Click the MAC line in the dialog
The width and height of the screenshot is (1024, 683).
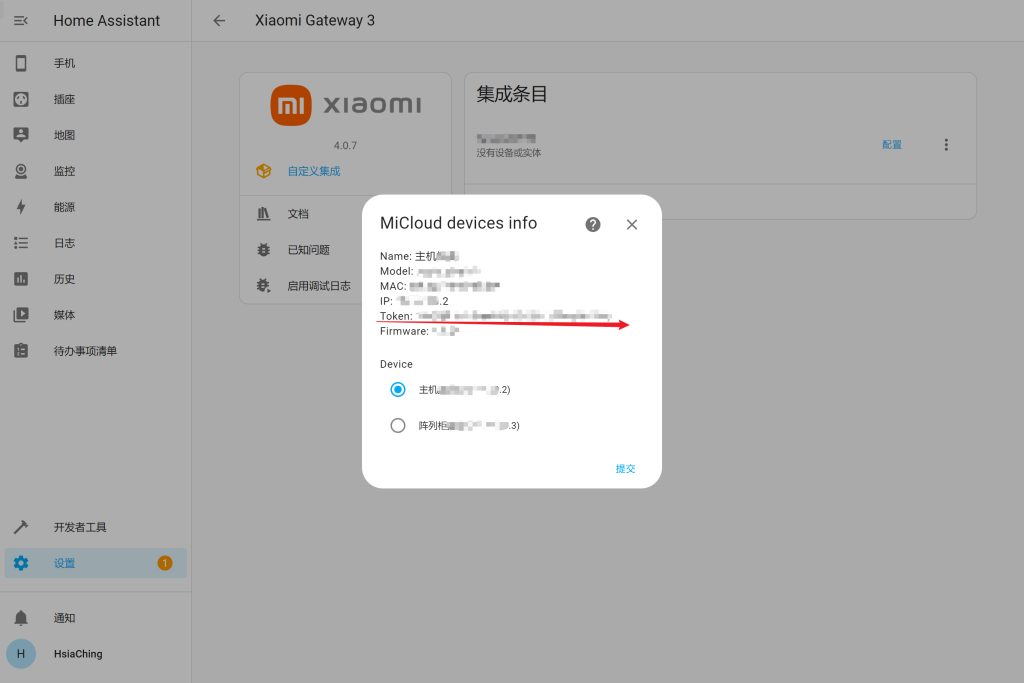pyautogui.click(x=440, y=286)
